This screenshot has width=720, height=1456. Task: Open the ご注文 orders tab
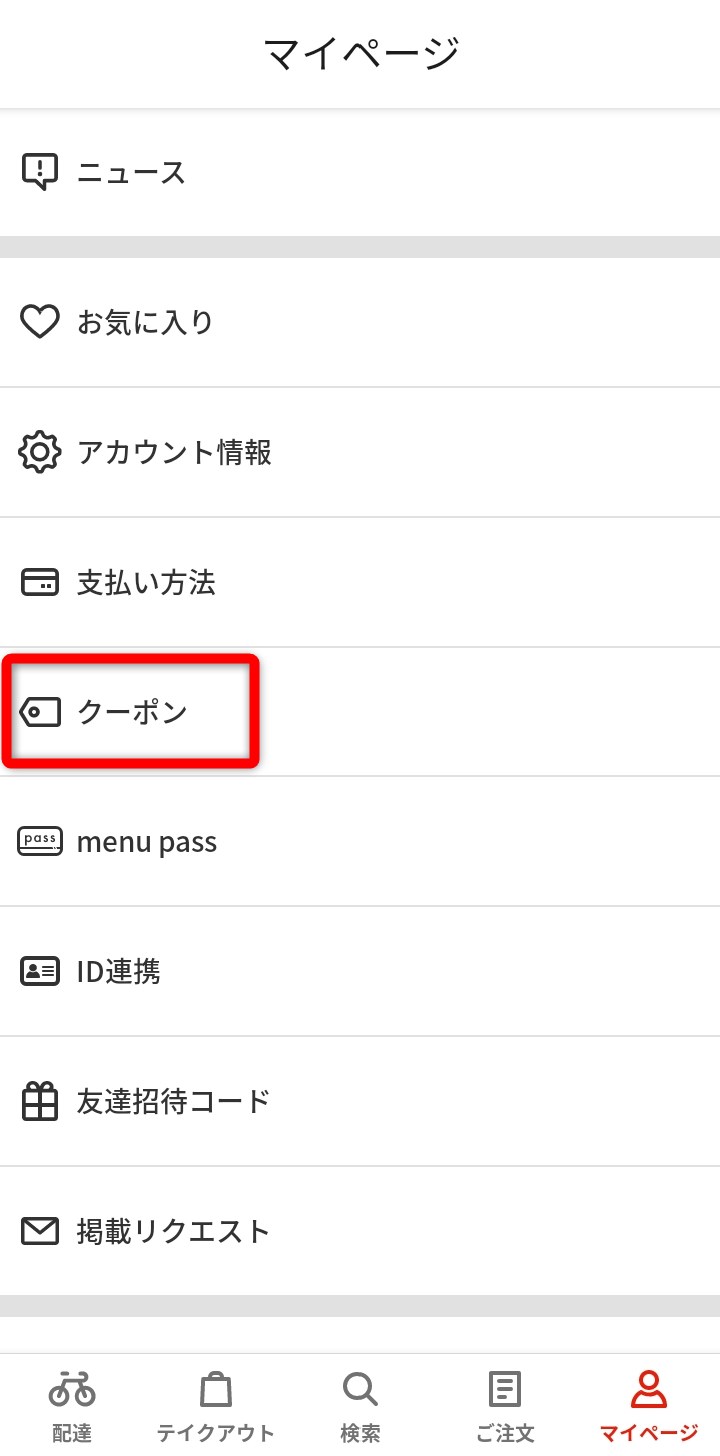[504, 1404]
